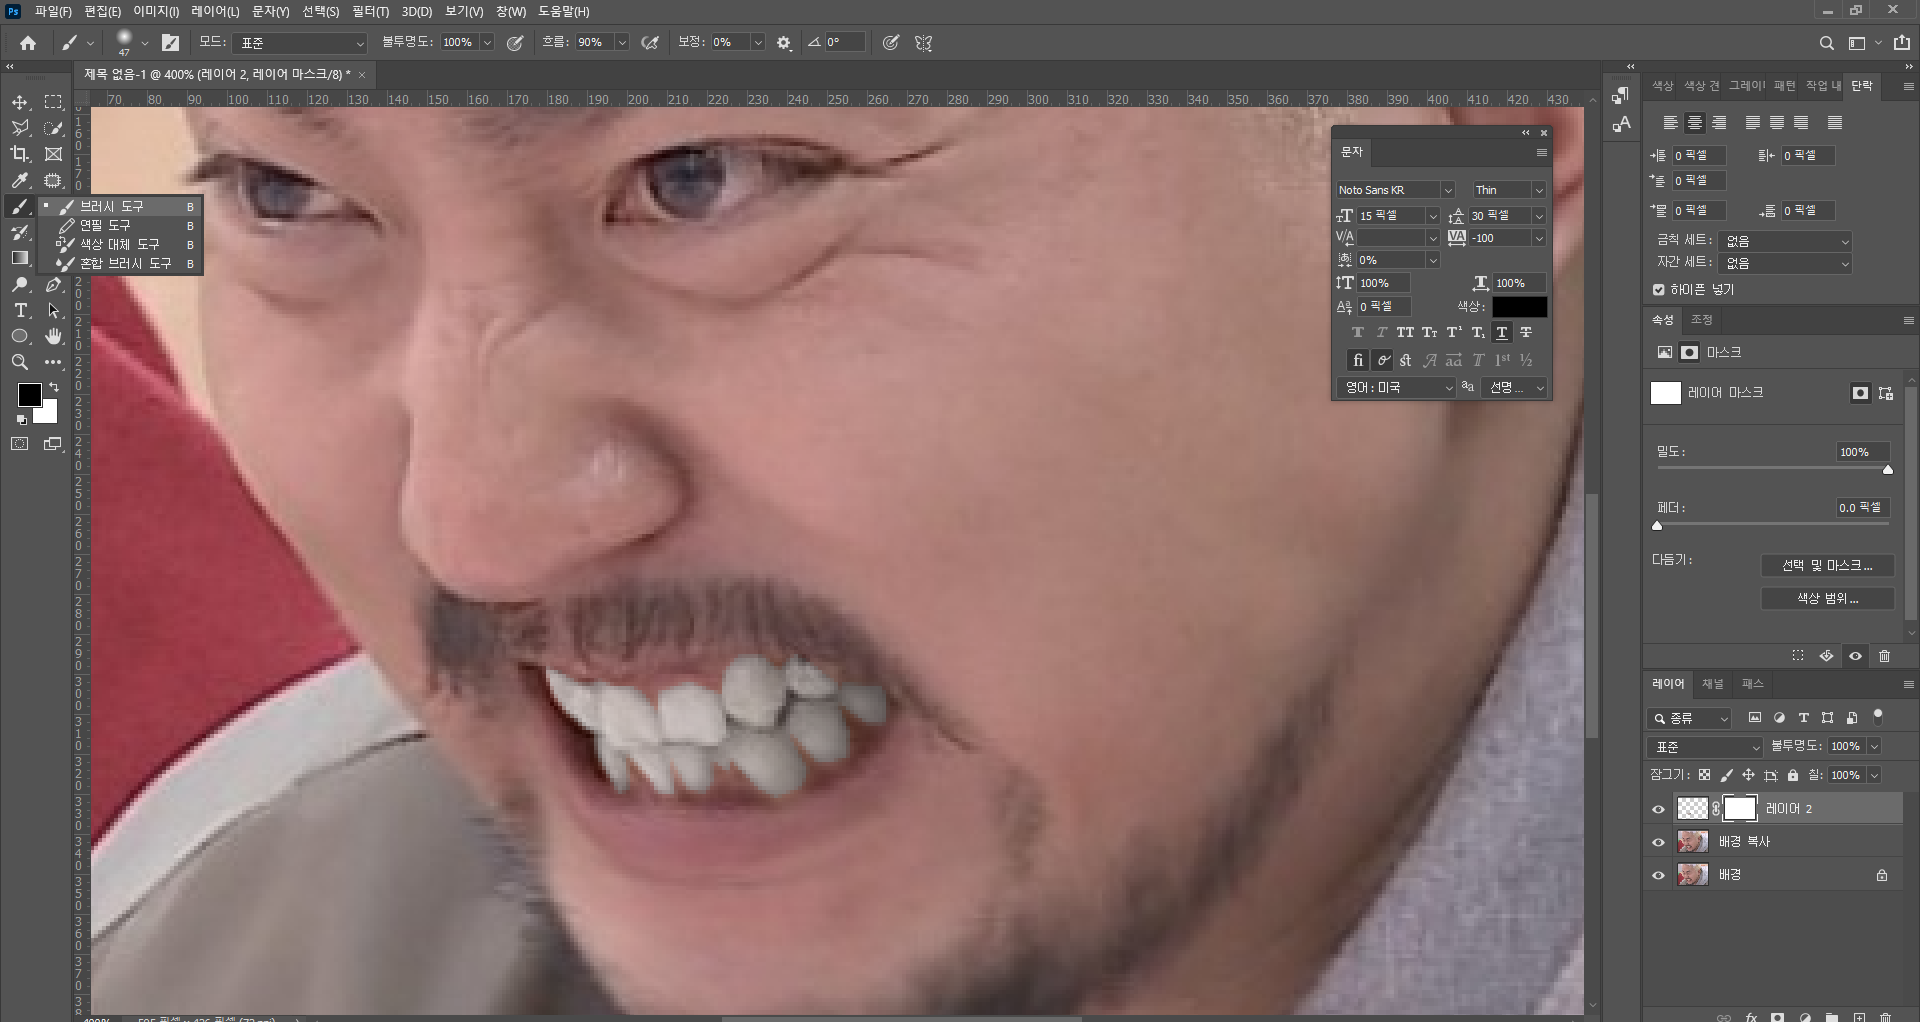The width and height of the screenshot is (1920, 1022).
Task: Open 레이어(L) menu
Action: (215, 11)
